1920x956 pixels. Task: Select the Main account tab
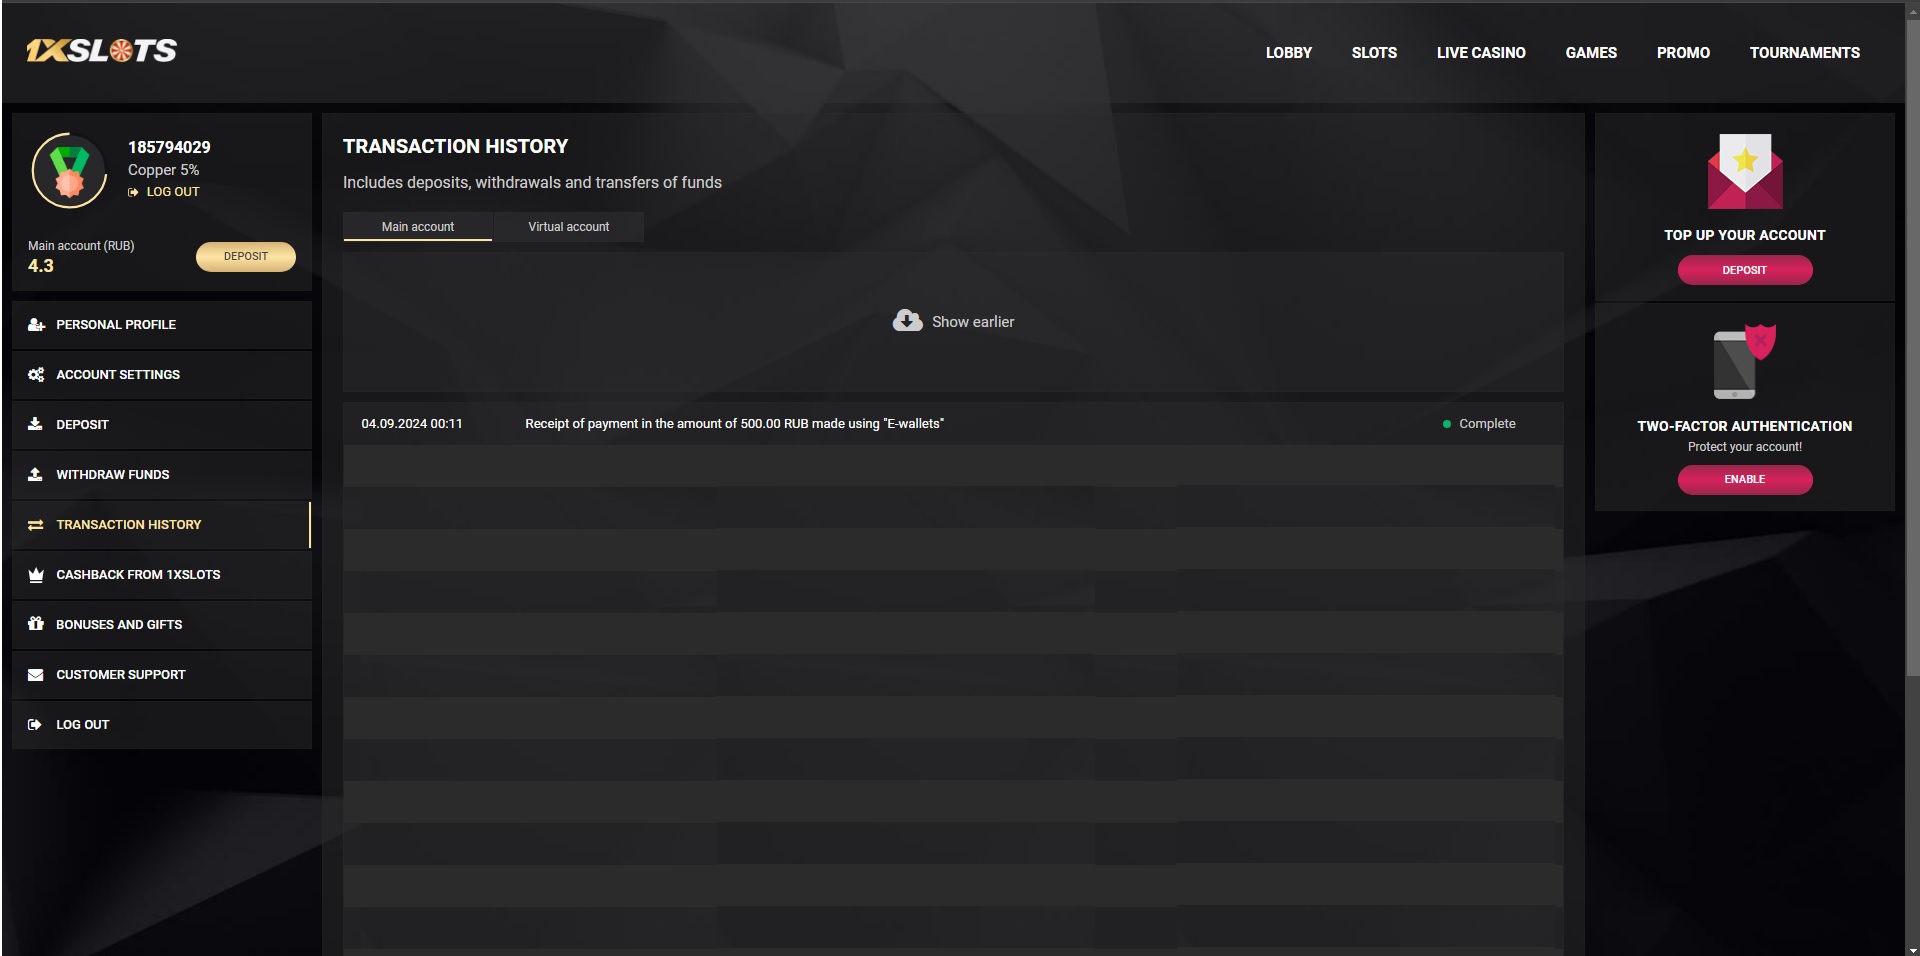coord(417,227)
